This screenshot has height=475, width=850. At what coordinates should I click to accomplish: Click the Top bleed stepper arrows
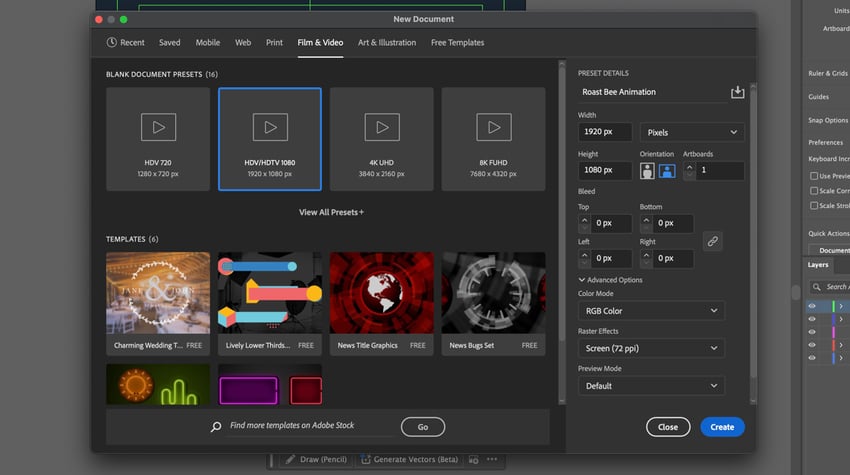coord(584,223)
